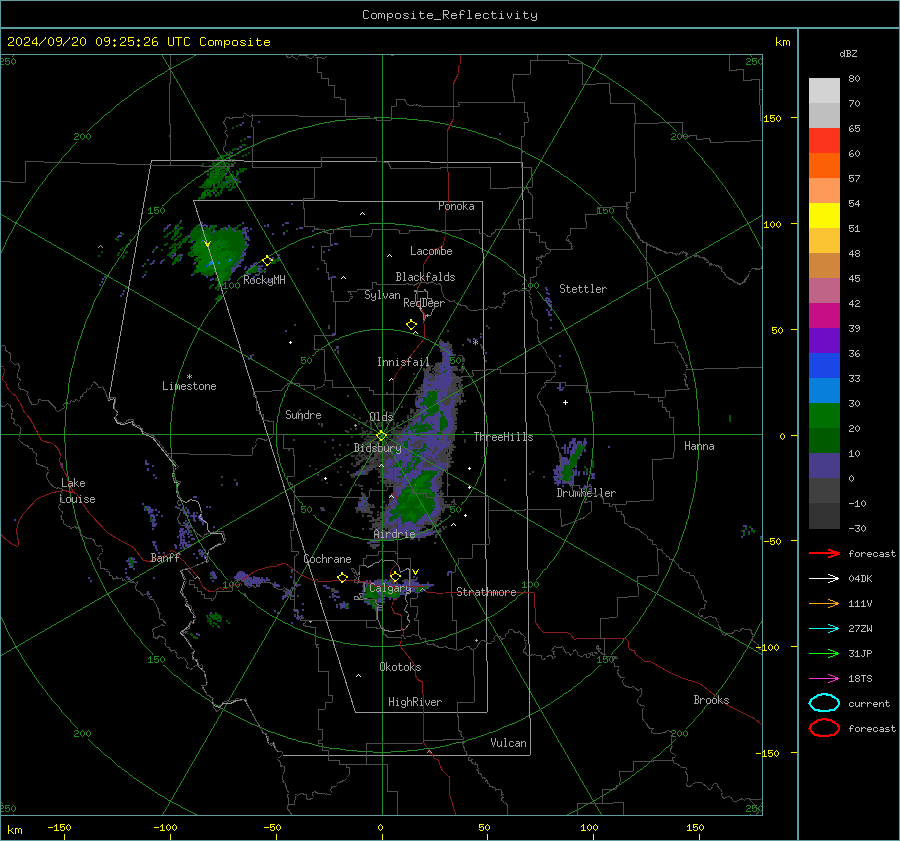Click the RedDeer city label
This screenshot has width=900, height=841.
coord(424,303)
